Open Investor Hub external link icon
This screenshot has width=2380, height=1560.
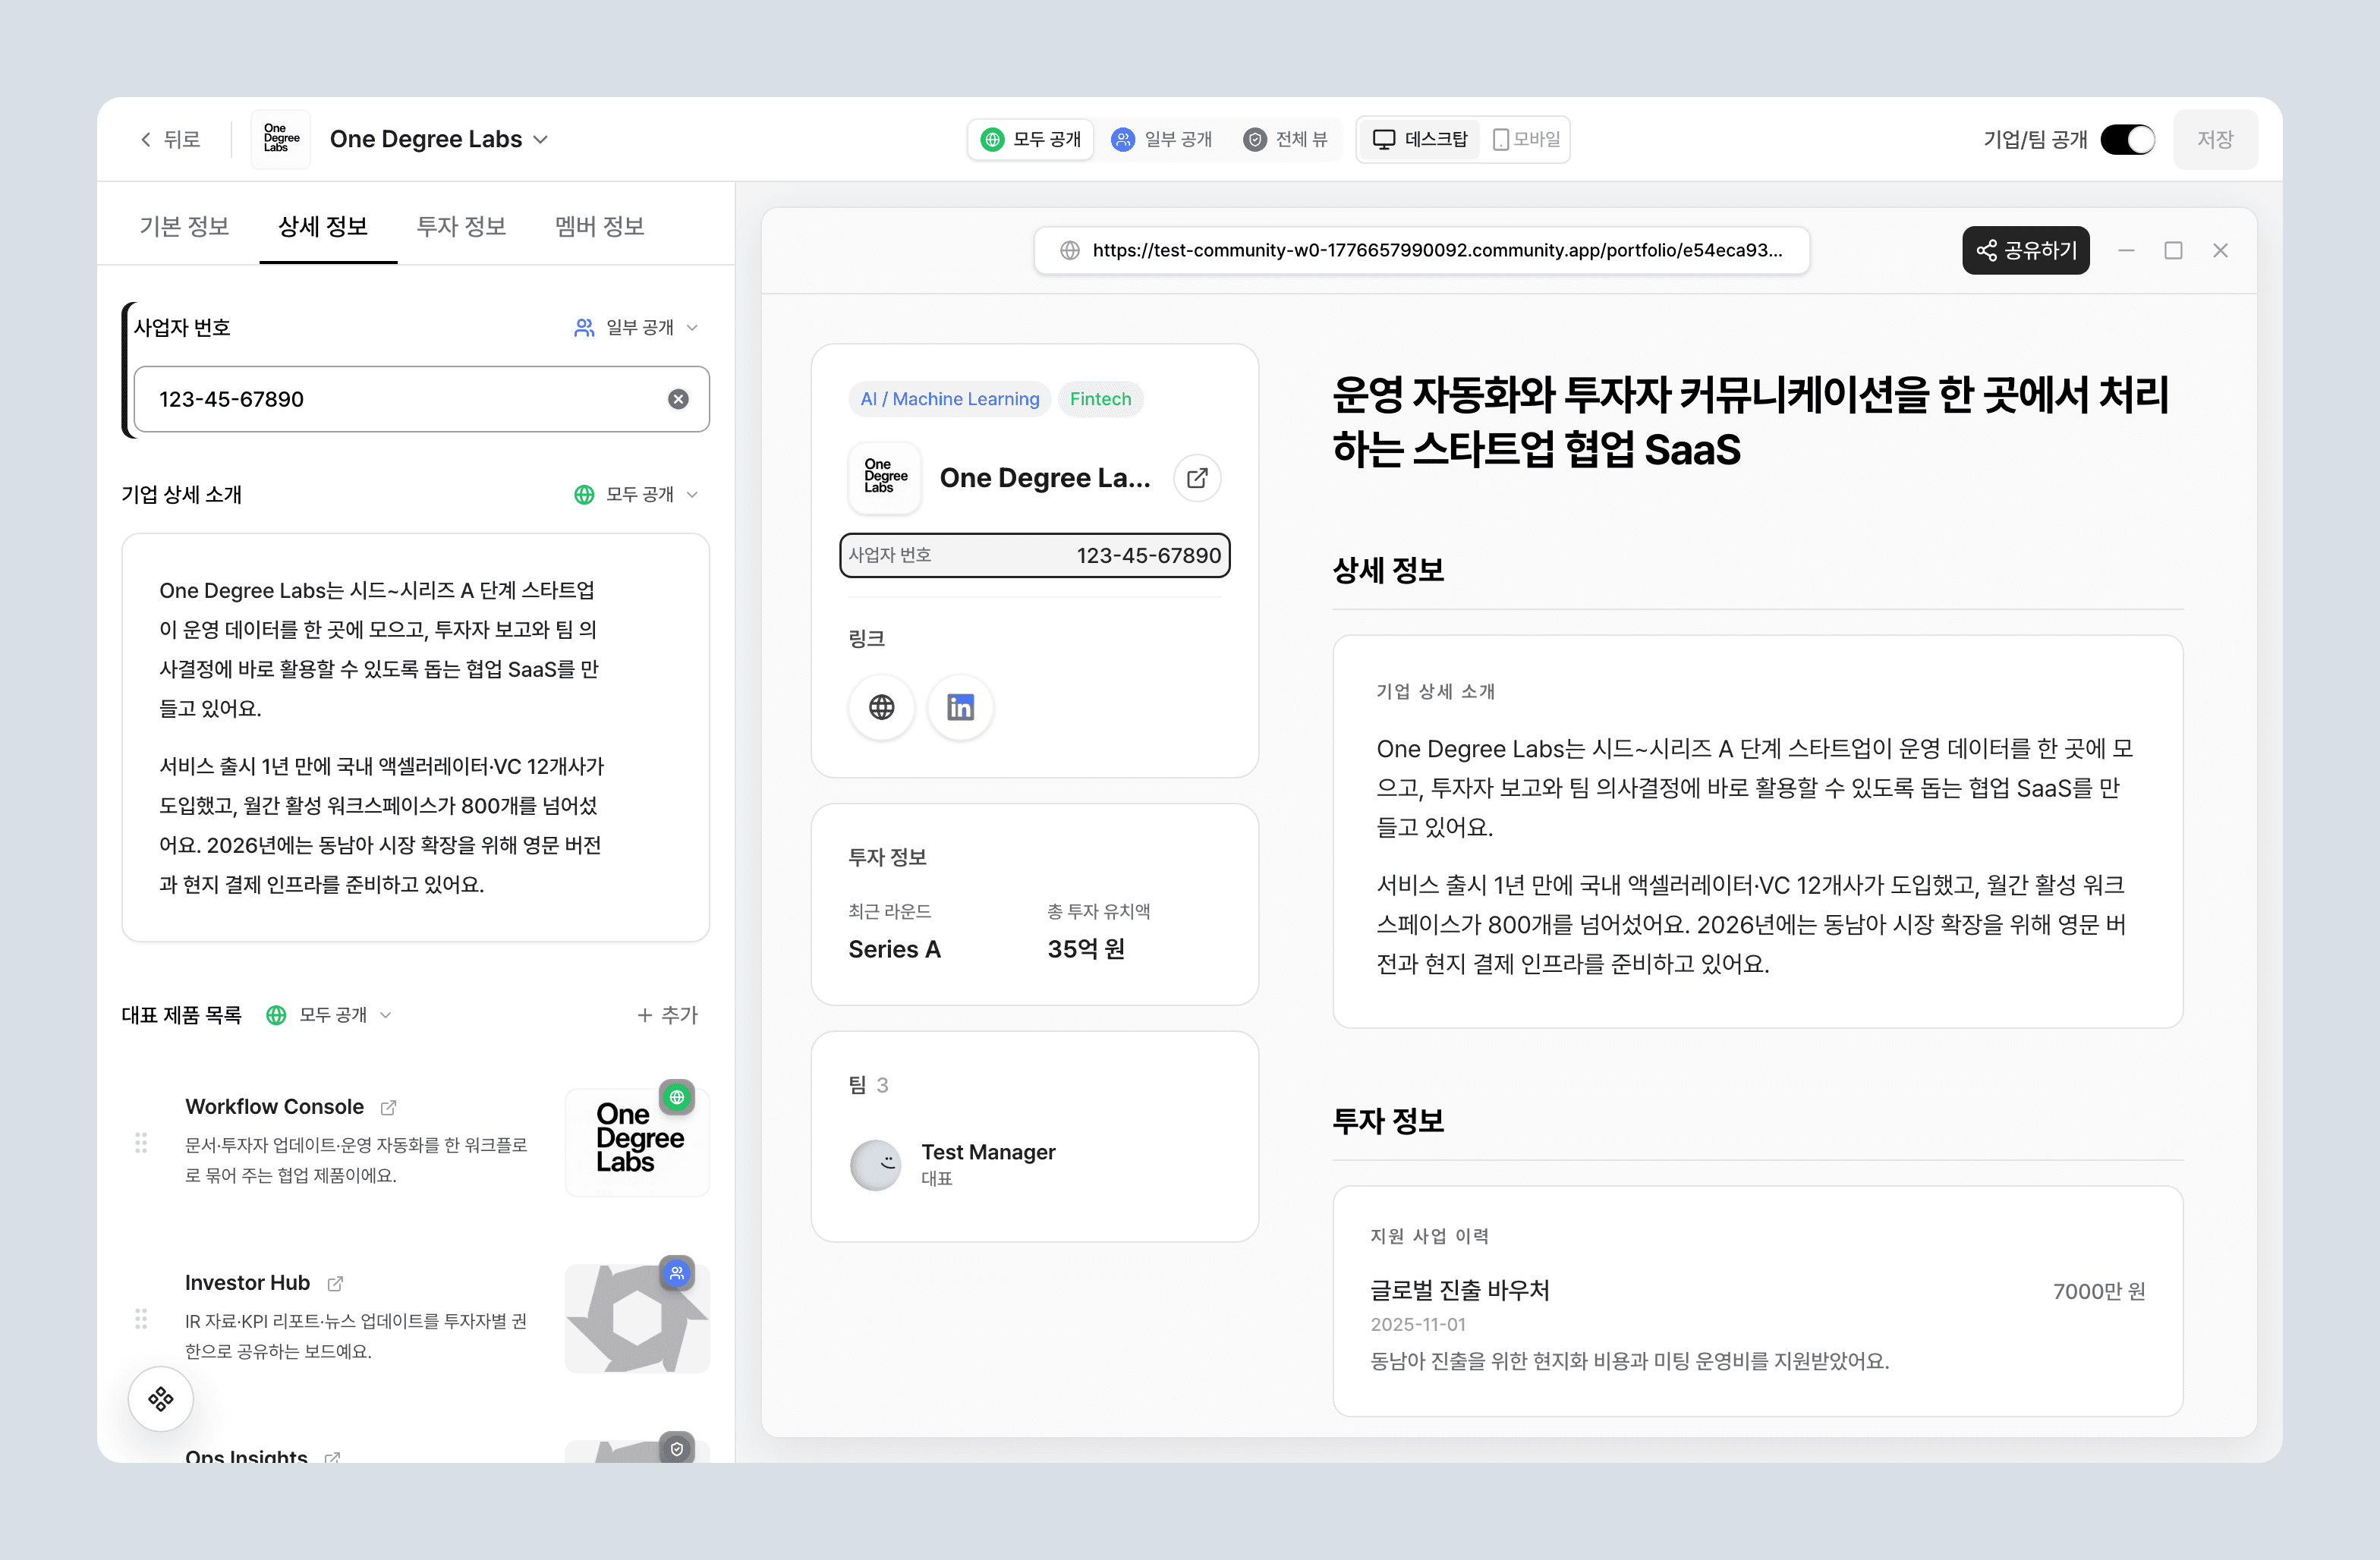[x=335, y=1283]
